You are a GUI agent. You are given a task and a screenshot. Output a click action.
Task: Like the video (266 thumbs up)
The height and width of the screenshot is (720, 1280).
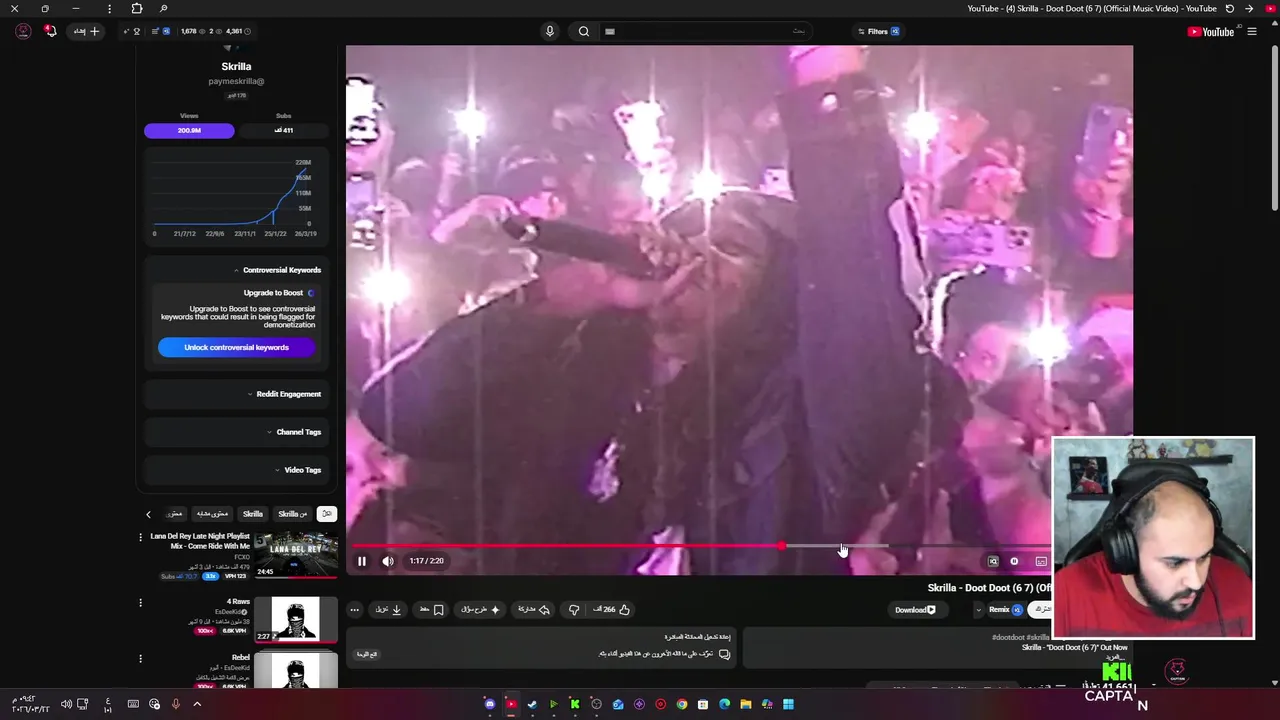click(x=612, y=609)
